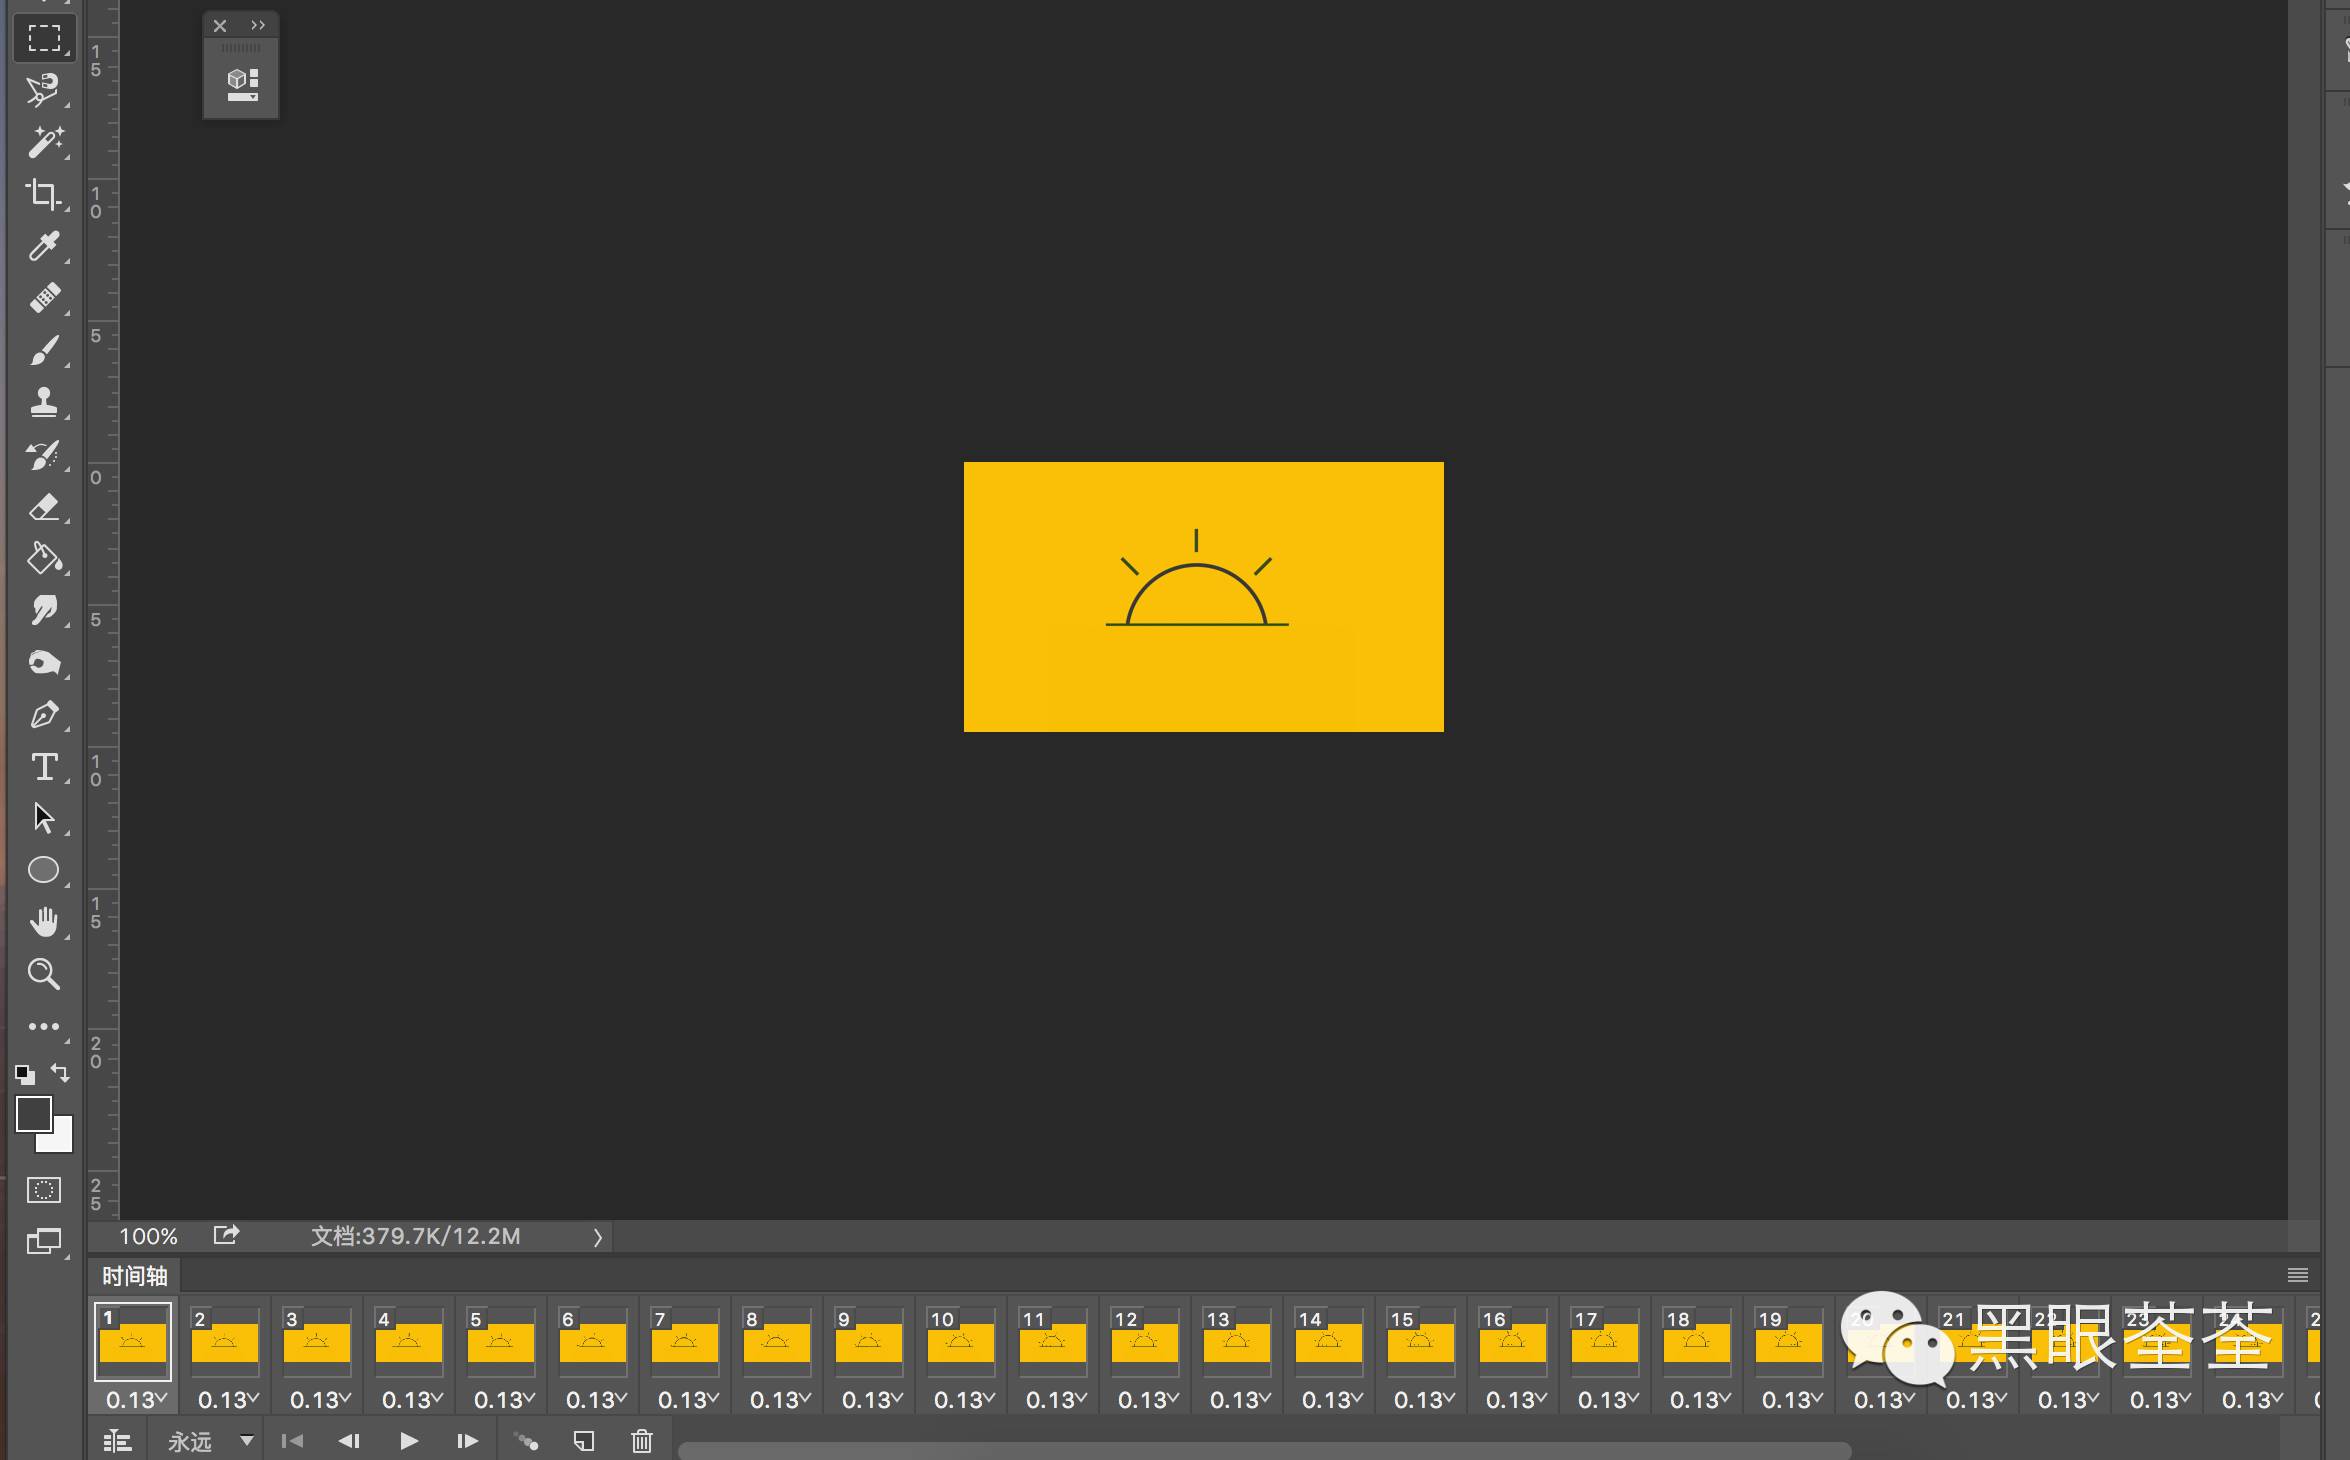Select the Sponge/Dodge tool

point(44,663)
